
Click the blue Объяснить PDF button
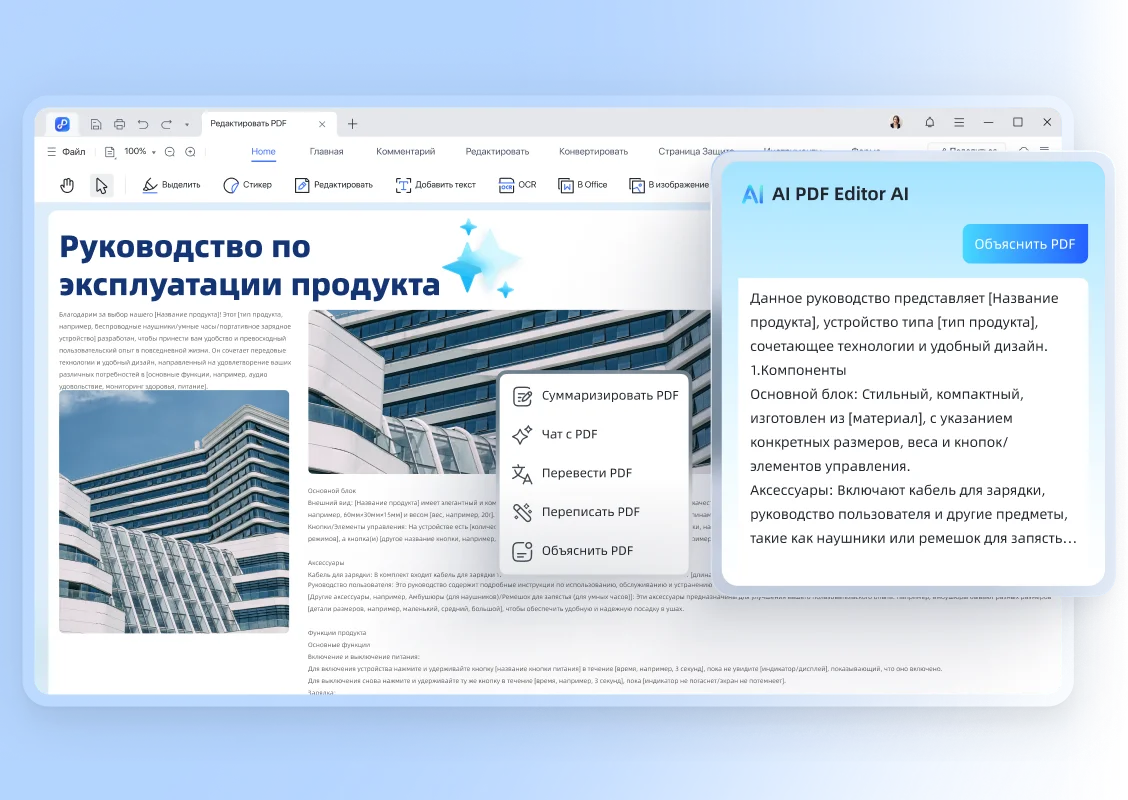point(1025,243)
